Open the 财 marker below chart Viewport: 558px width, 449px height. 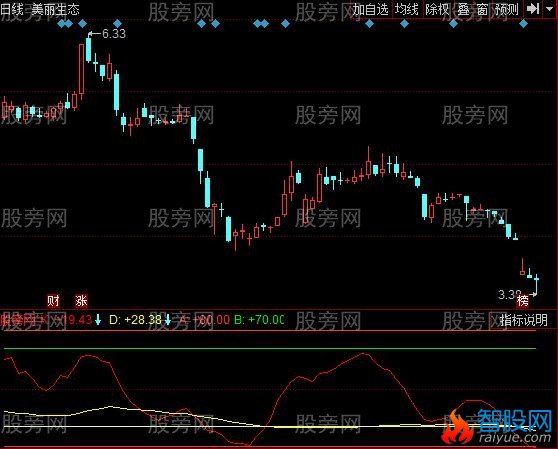click(53, 301)
